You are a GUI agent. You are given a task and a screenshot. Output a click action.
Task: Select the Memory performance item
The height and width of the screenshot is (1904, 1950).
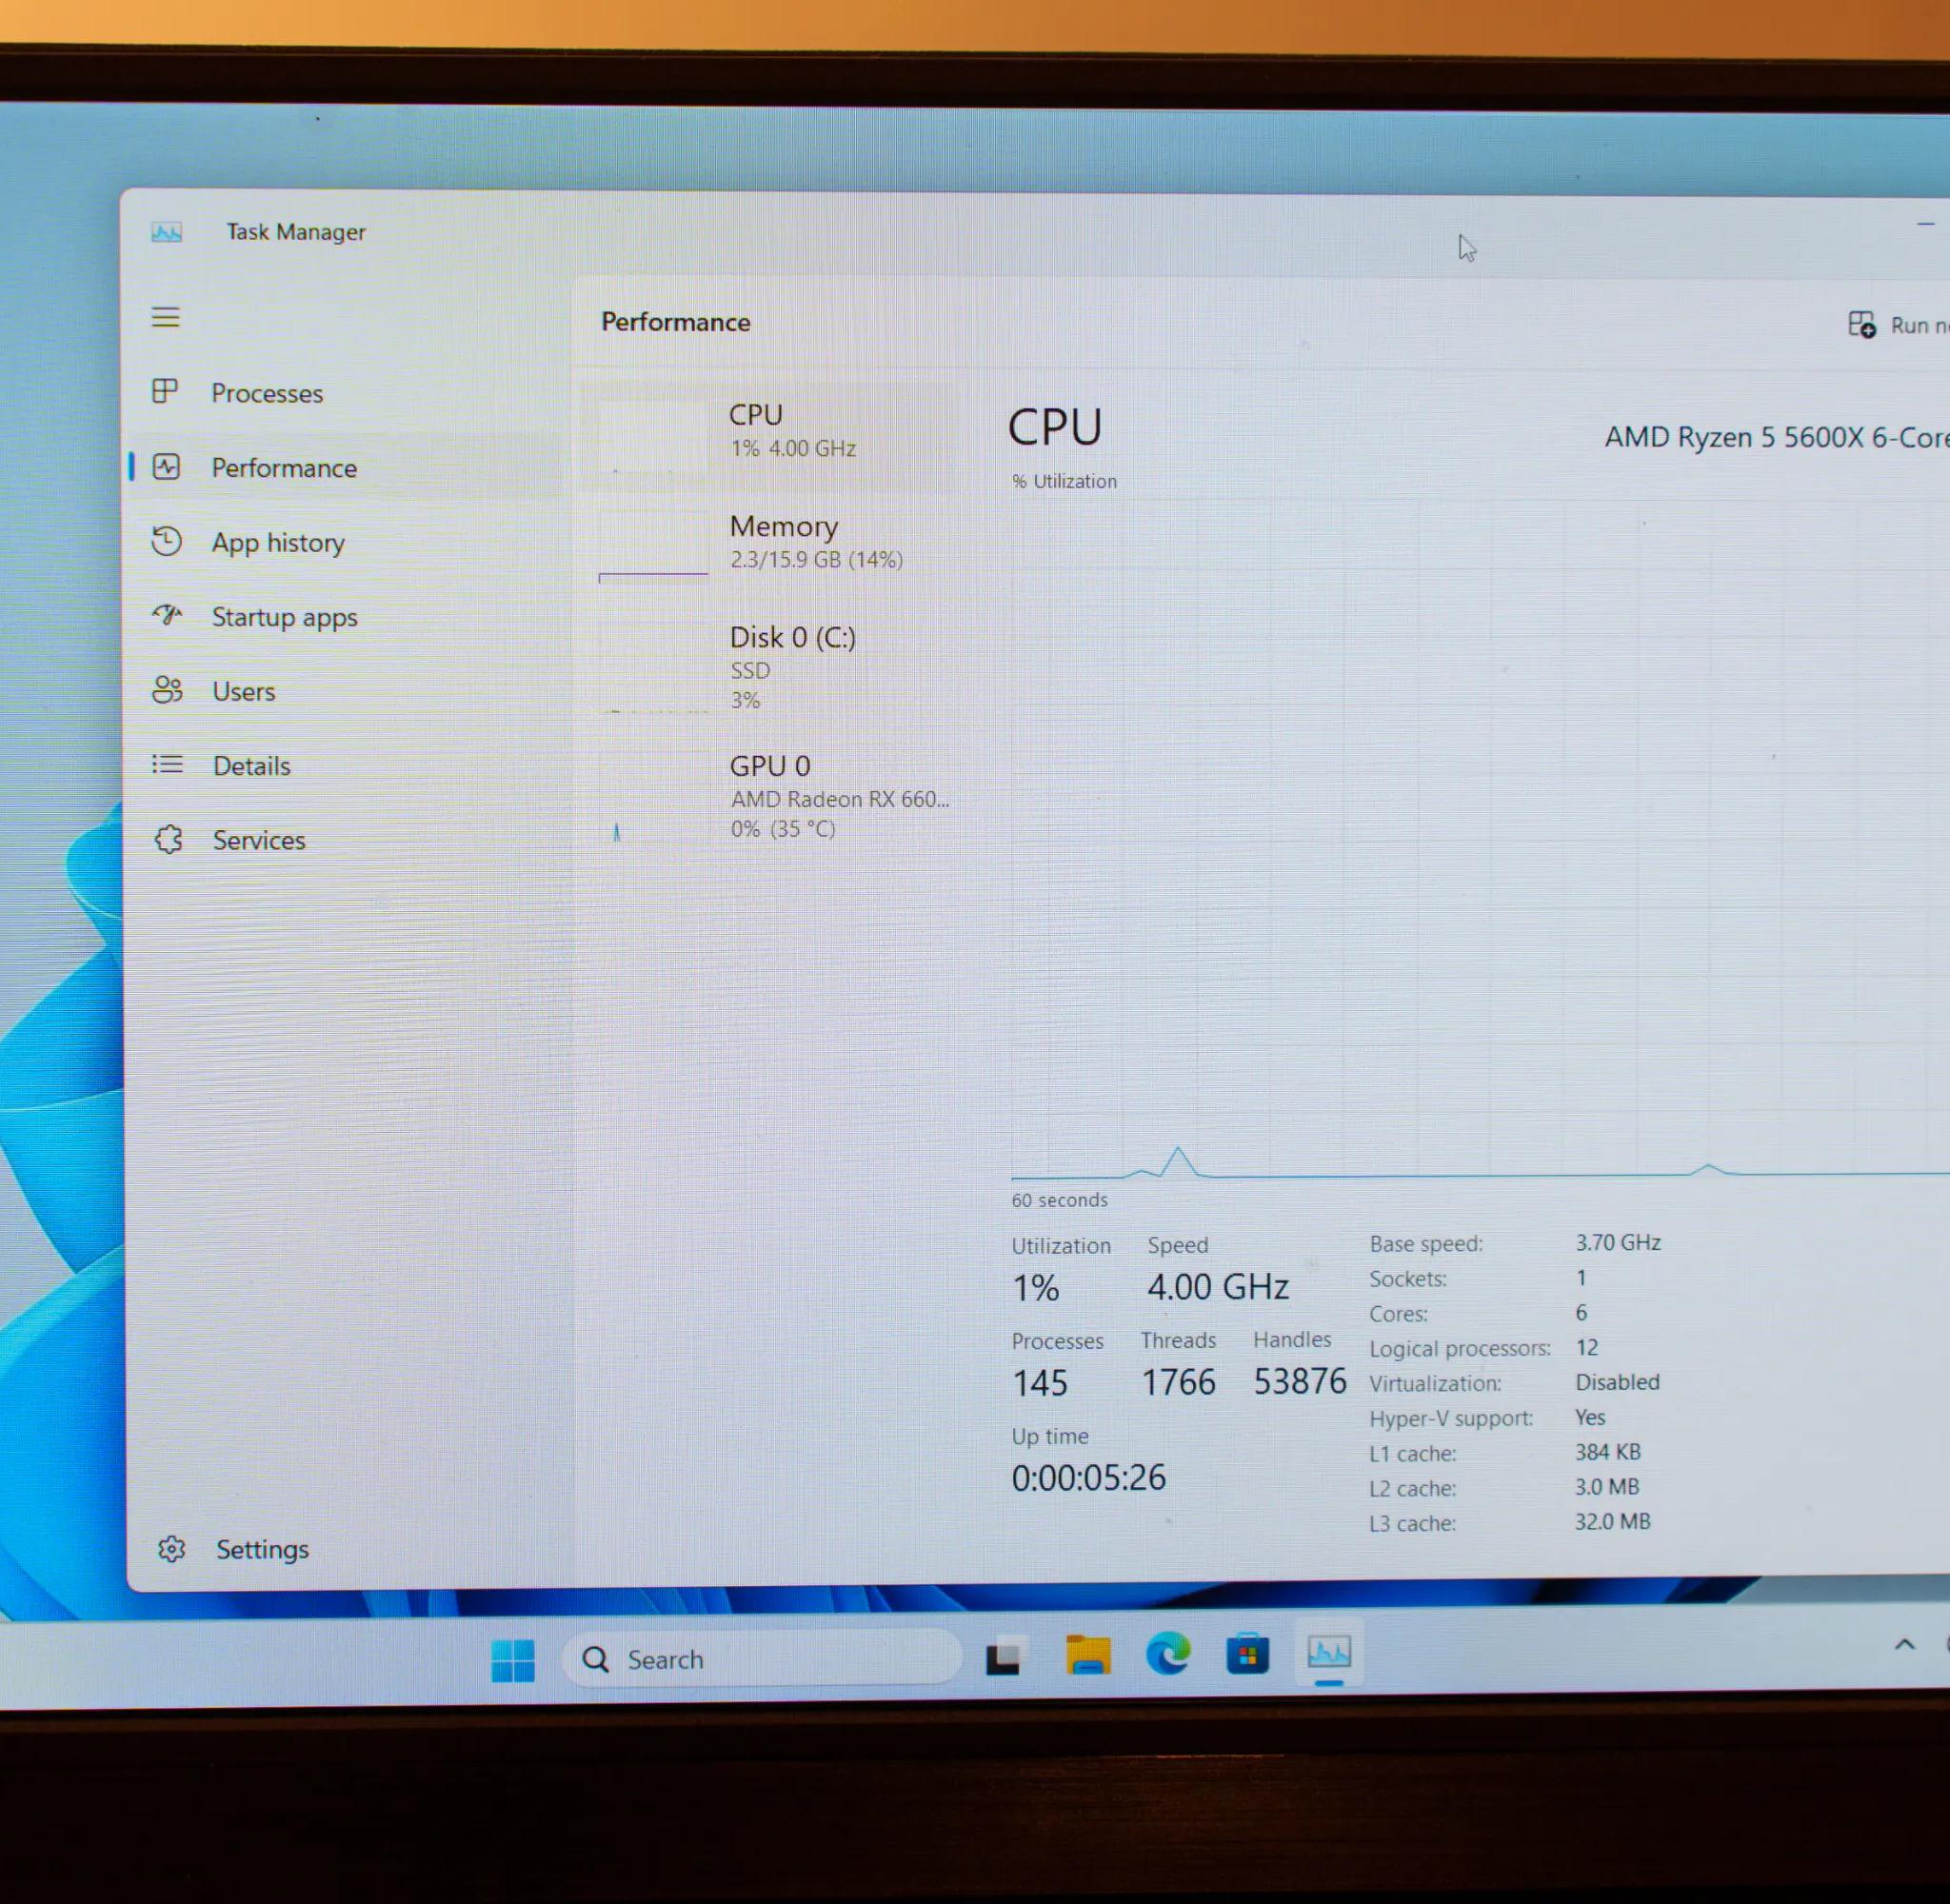pos(769,543)
